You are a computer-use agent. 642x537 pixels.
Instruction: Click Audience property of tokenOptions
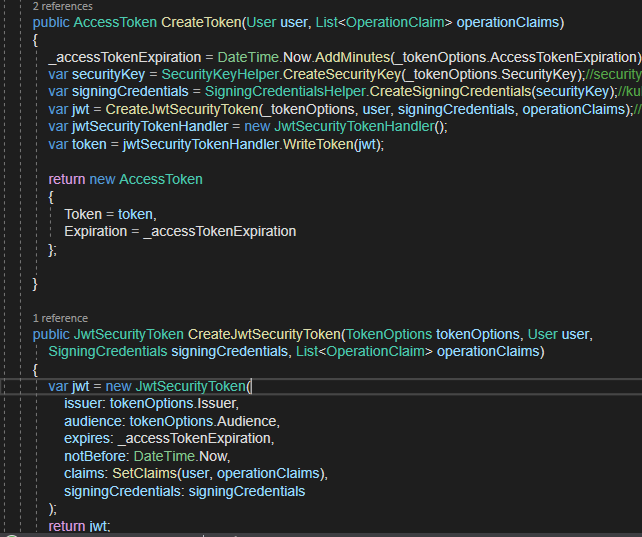pyautogui.click(x=246, y=422)
